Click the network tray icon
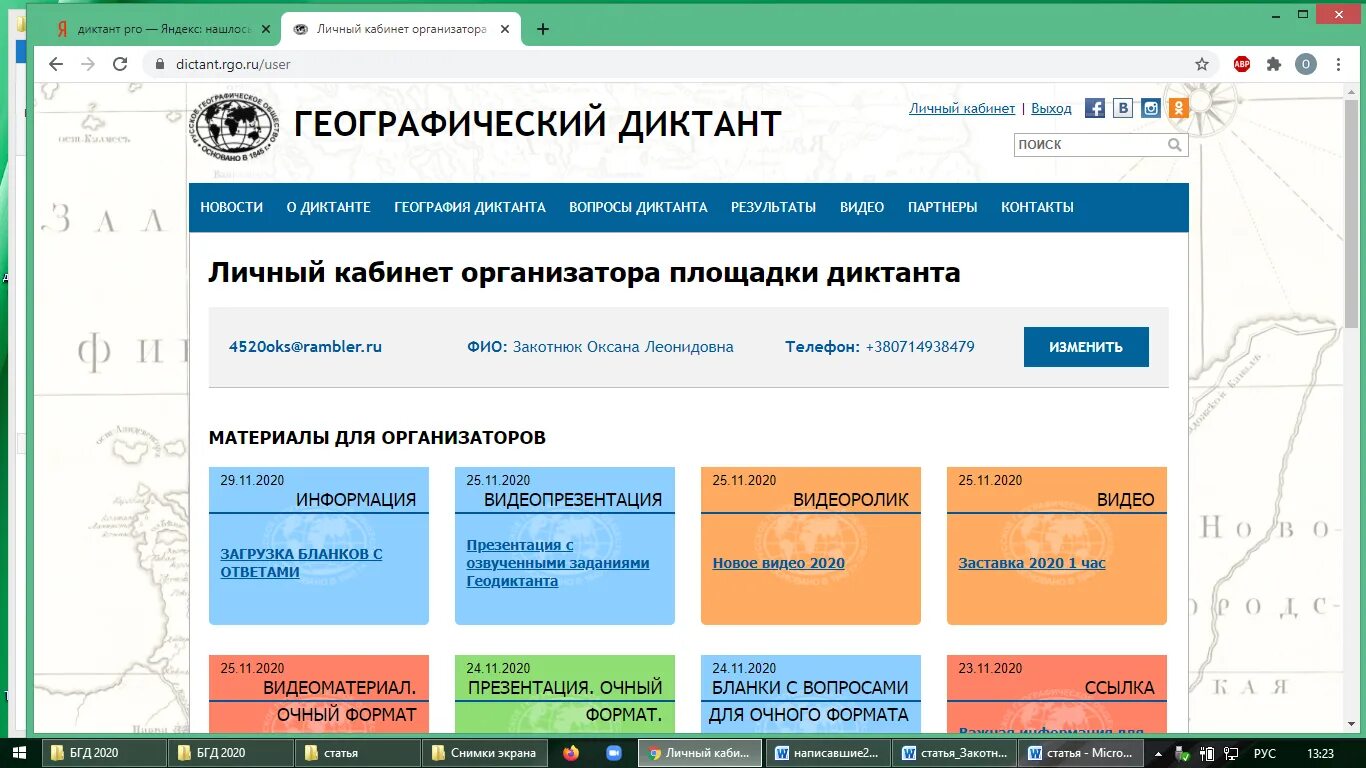 coord(1231,753)
